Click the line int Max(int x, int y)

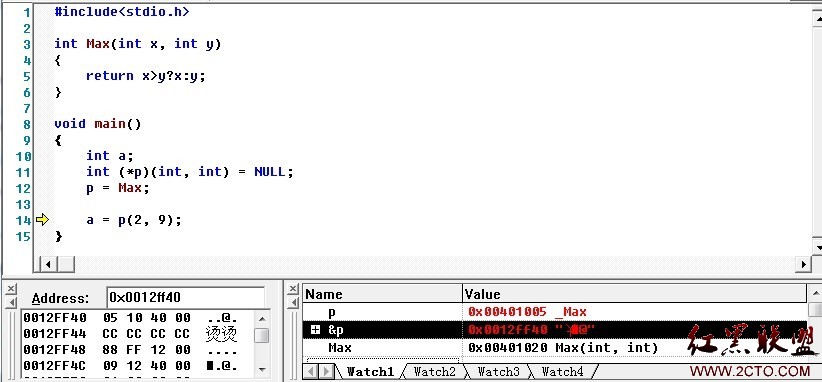tap(138, 43)
